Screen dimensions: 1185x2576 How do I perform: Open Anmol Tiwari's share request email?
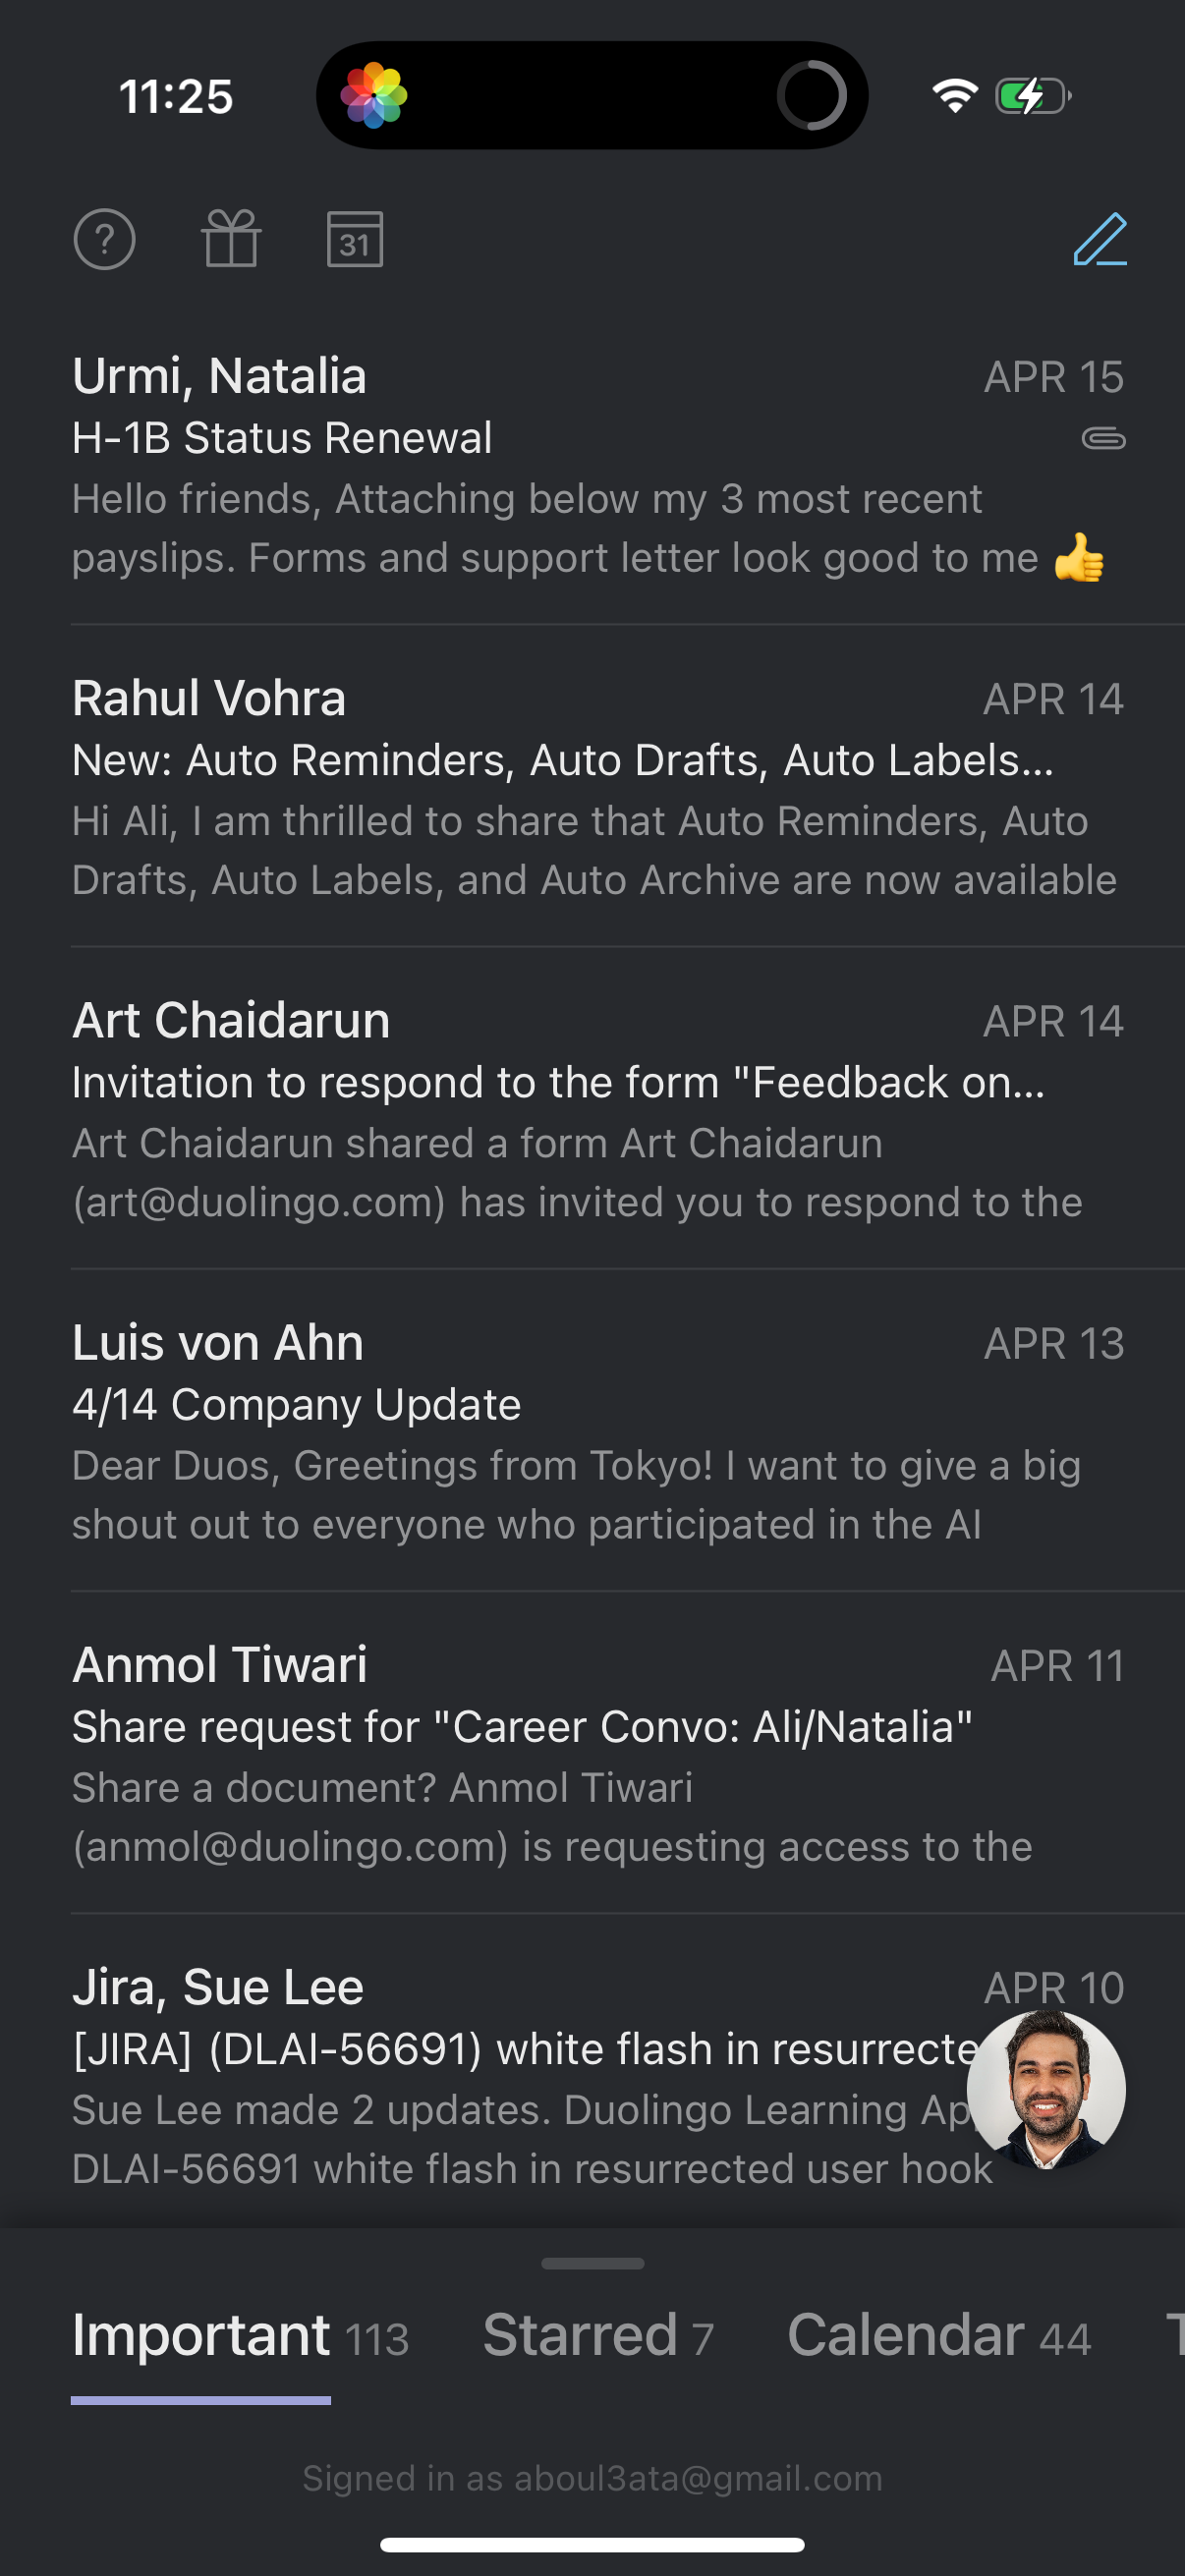point(560,1756)
